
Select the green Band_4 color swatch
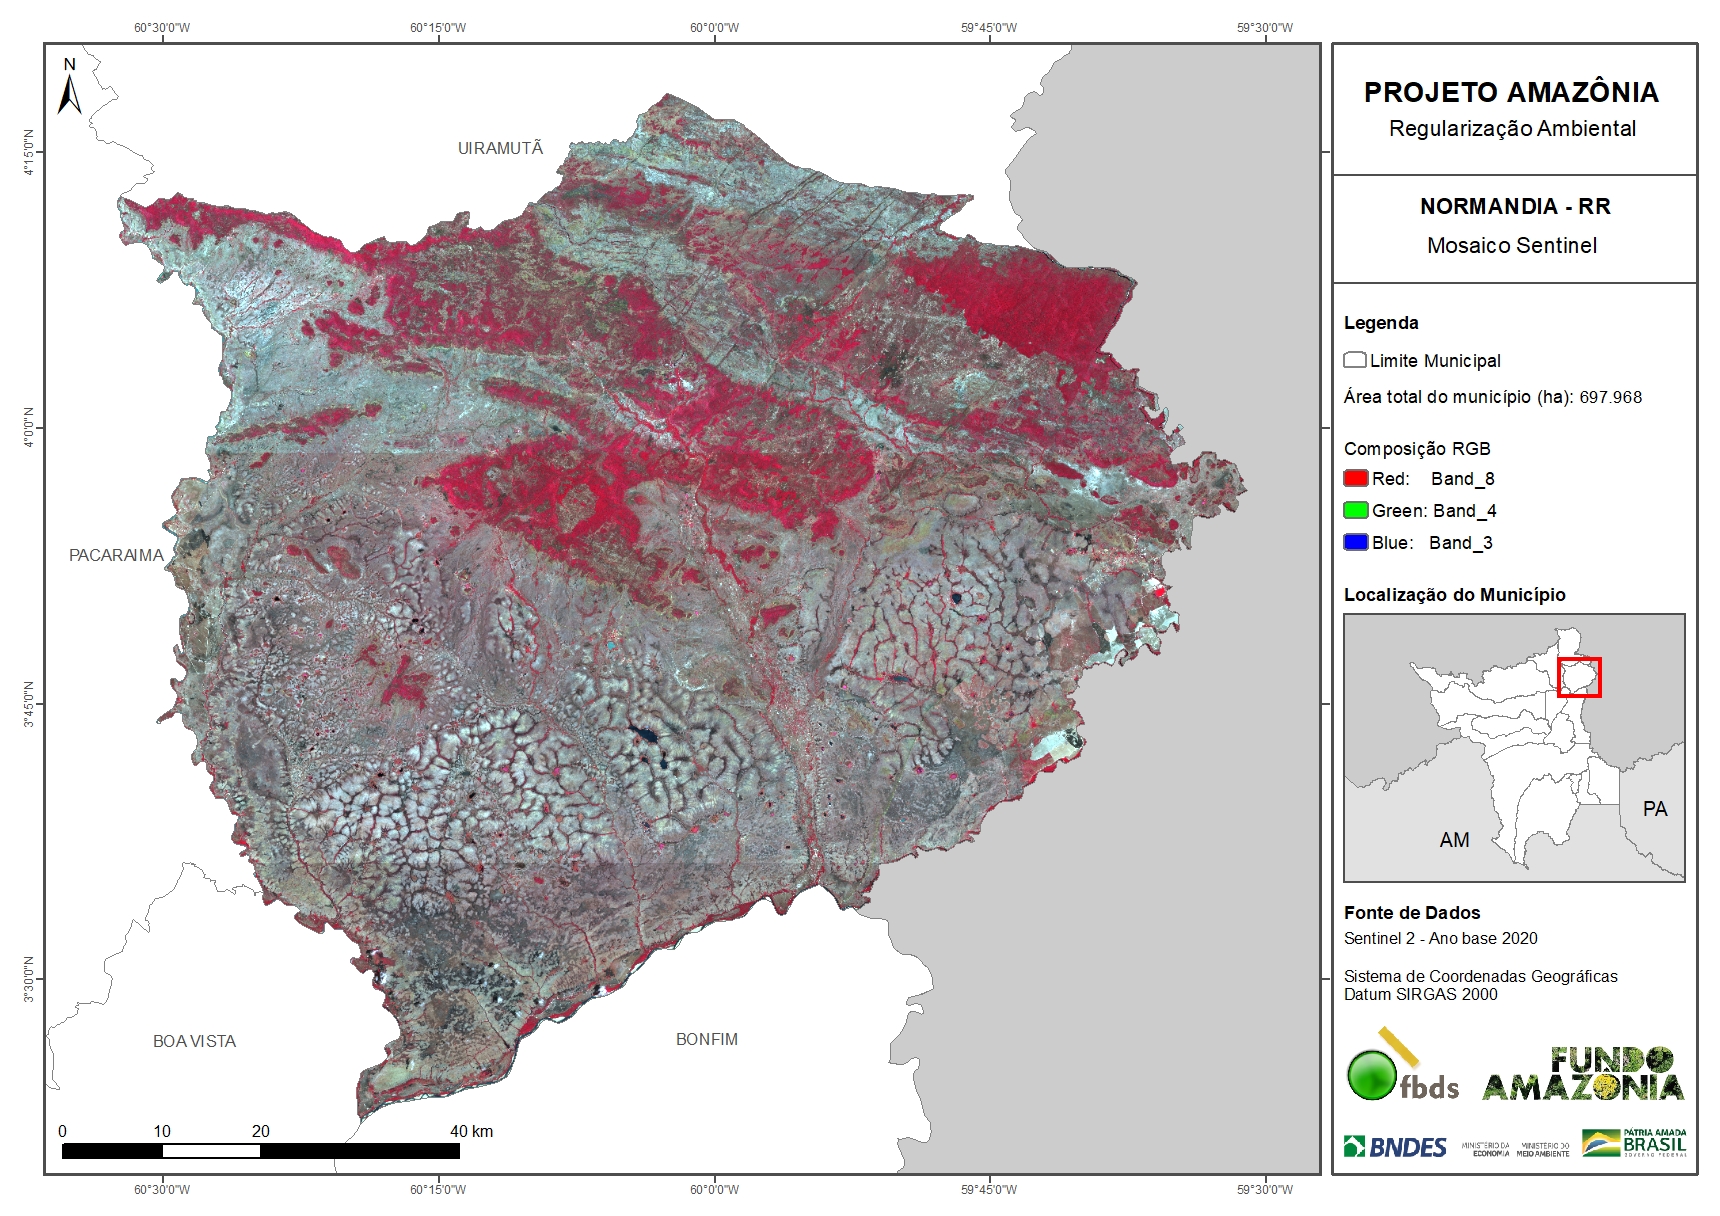tap(1355, 510)
